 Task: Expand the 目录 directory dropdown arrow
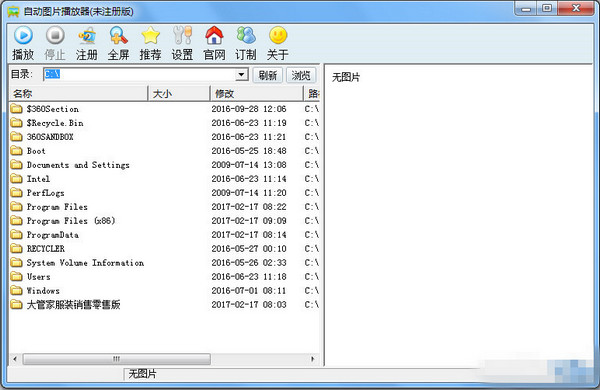241,74
